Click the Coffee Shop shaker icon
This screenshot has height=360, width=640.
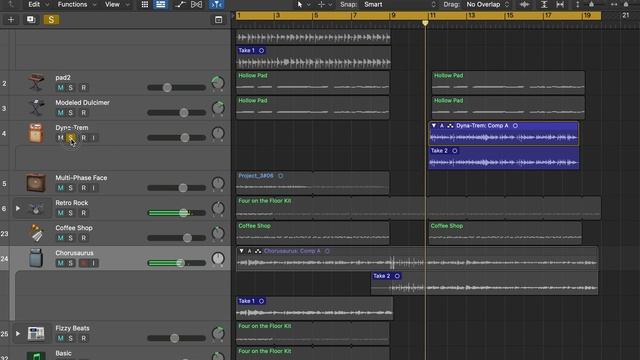coord(37,233)
